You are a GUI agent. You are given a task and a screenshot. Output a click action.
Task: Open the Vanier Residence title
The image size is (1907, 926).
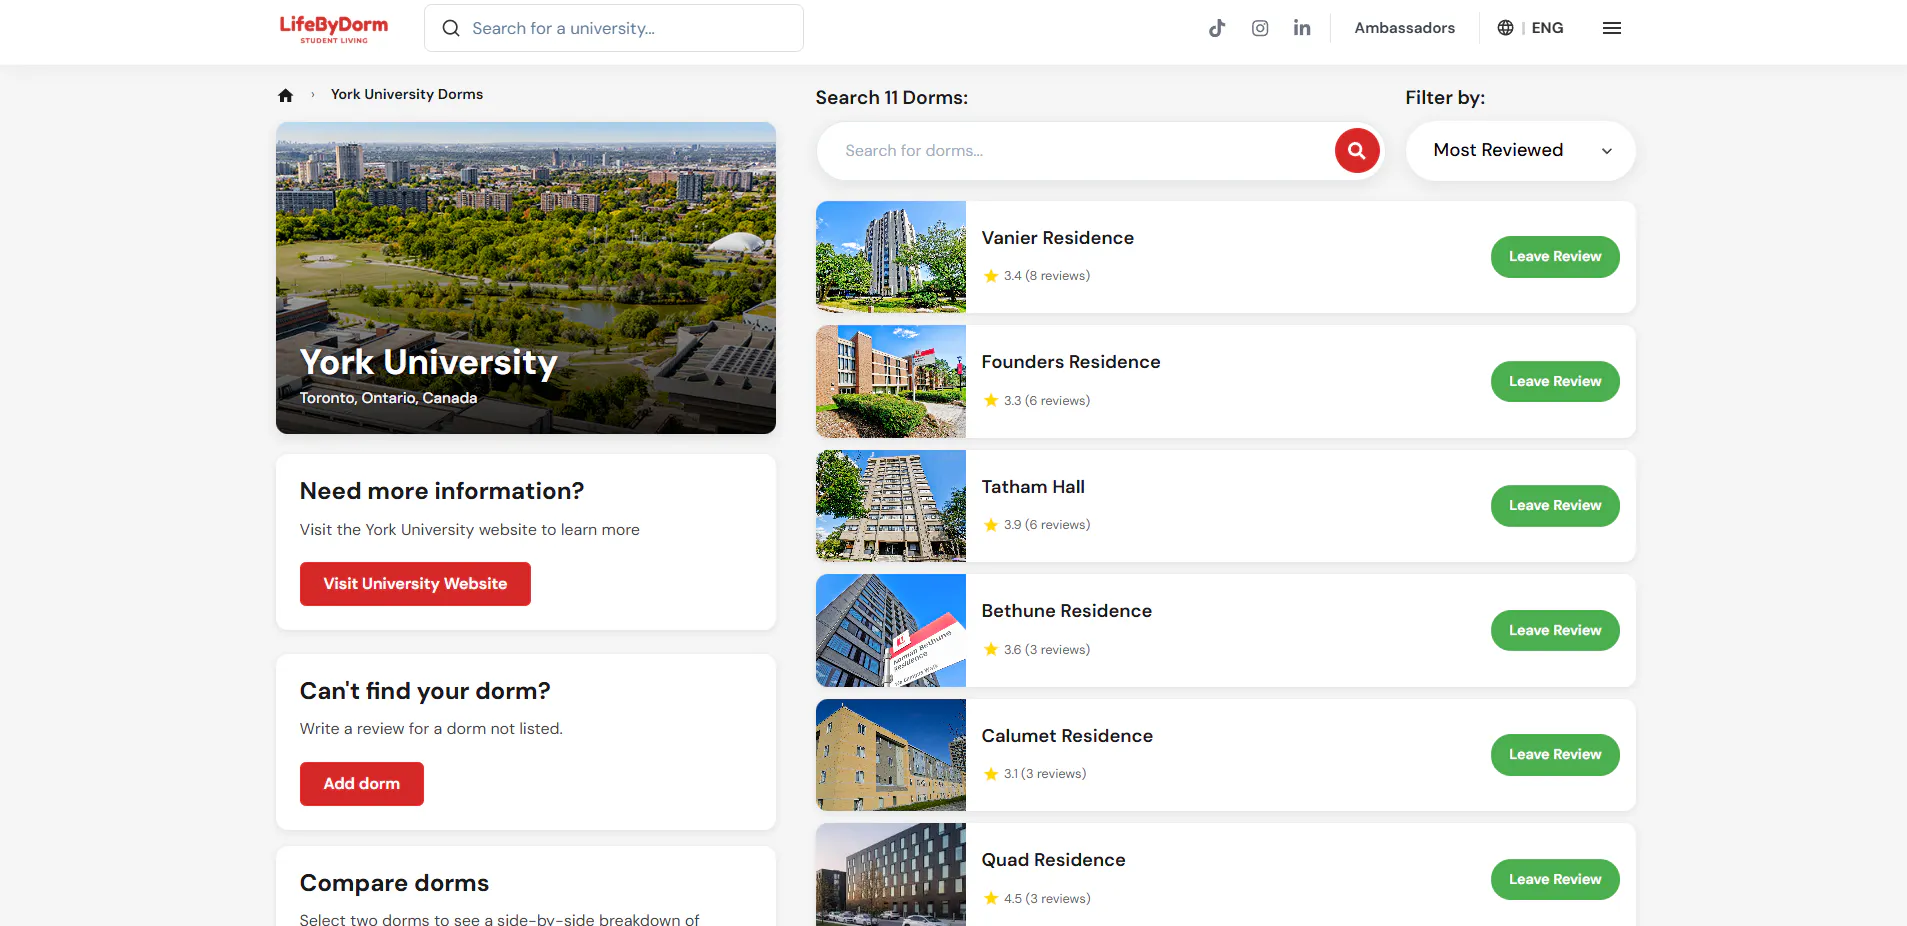[1058, 238]
